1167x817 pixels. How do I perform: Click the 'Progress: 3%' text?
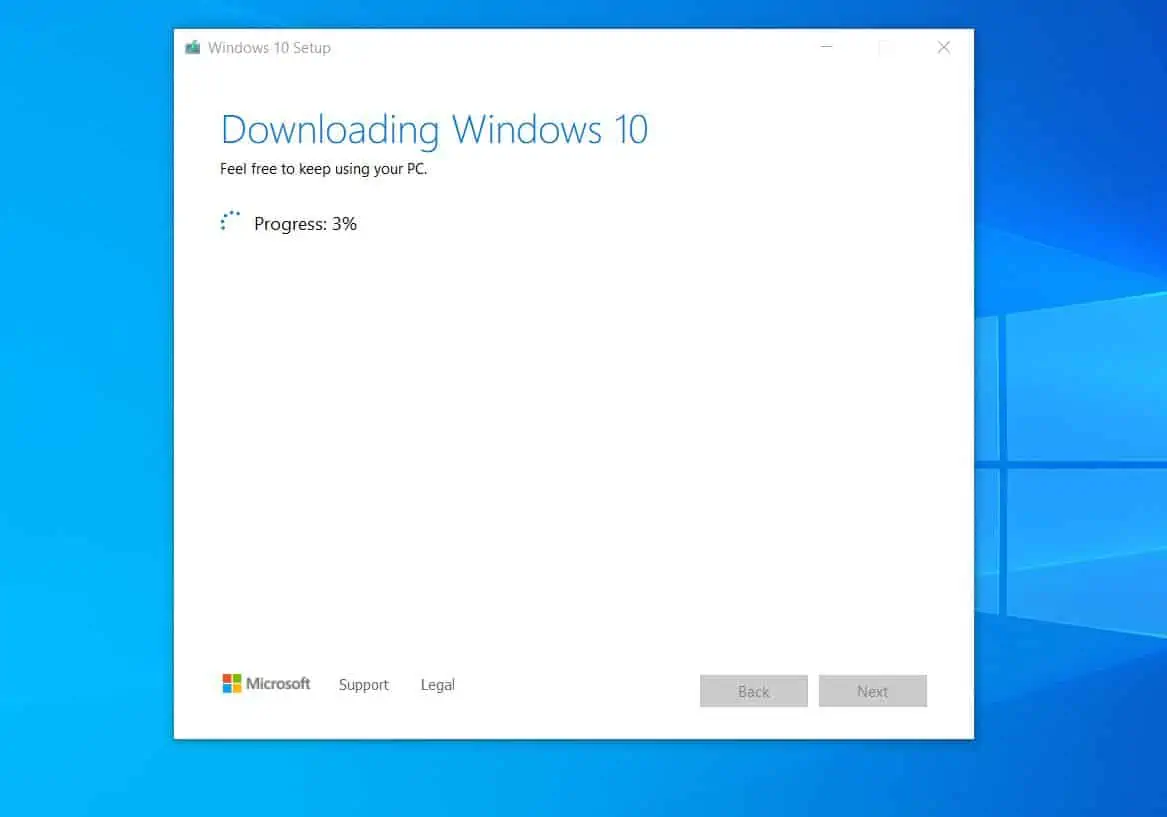tap(305, 224)
